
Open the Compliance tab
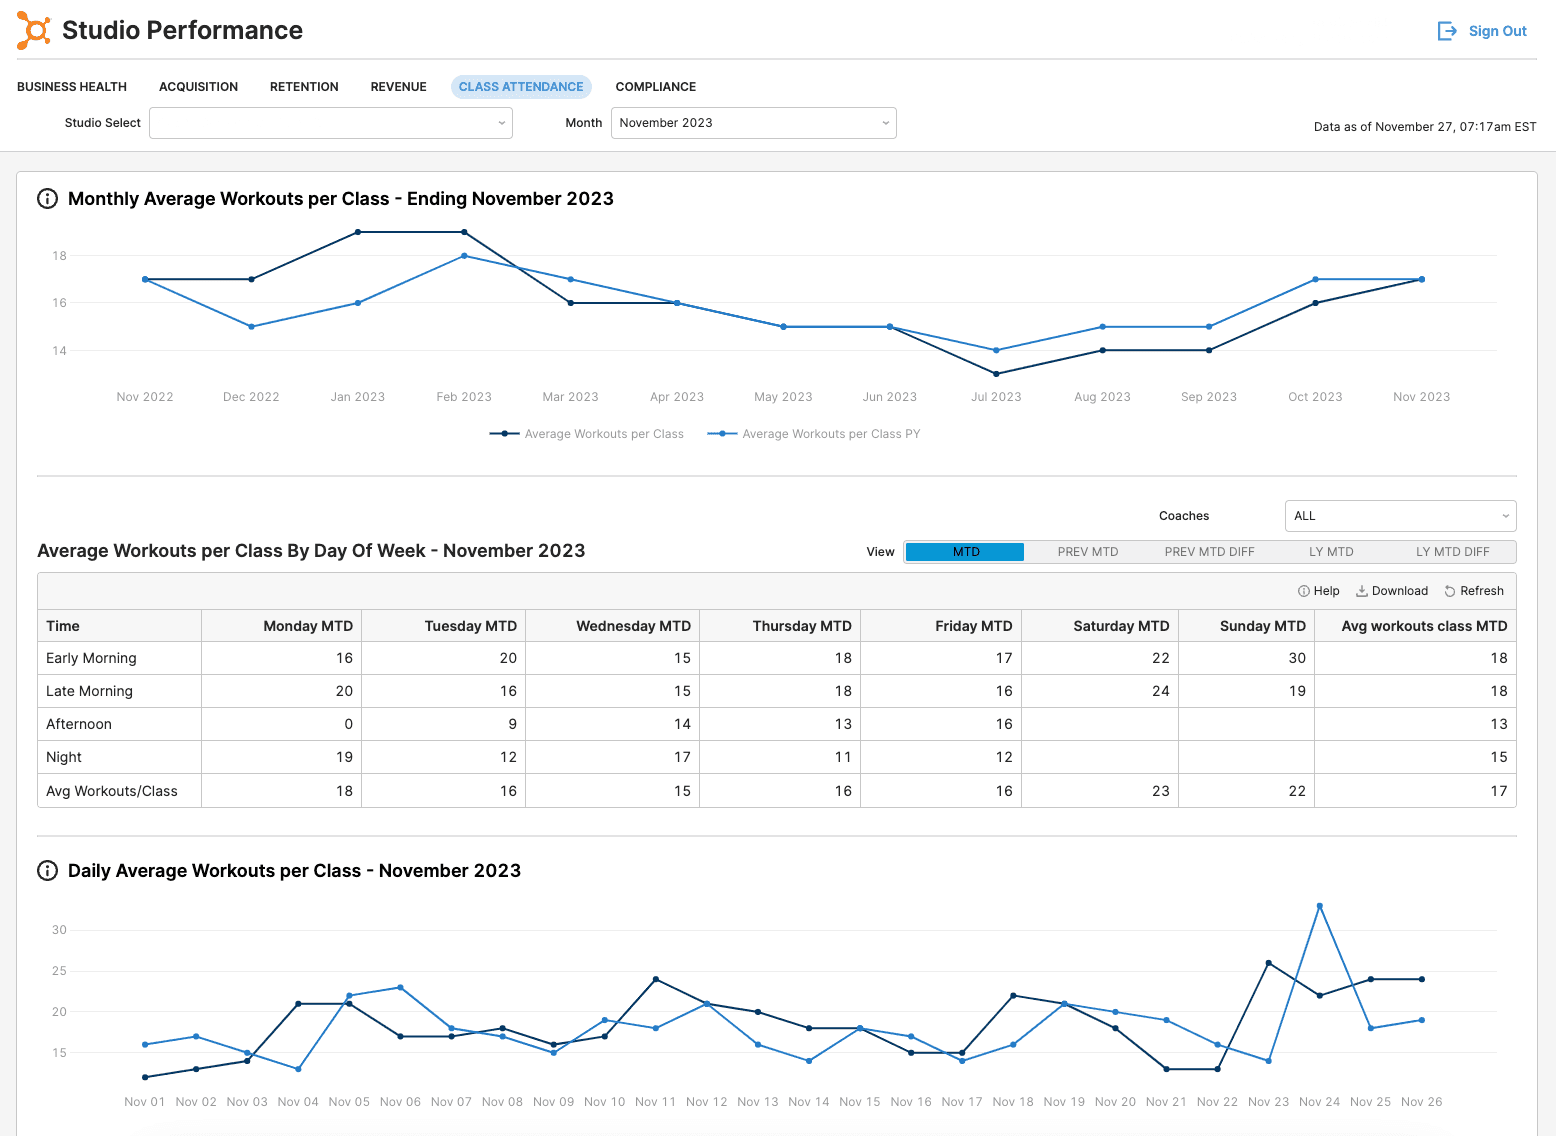tap(655, 87)
